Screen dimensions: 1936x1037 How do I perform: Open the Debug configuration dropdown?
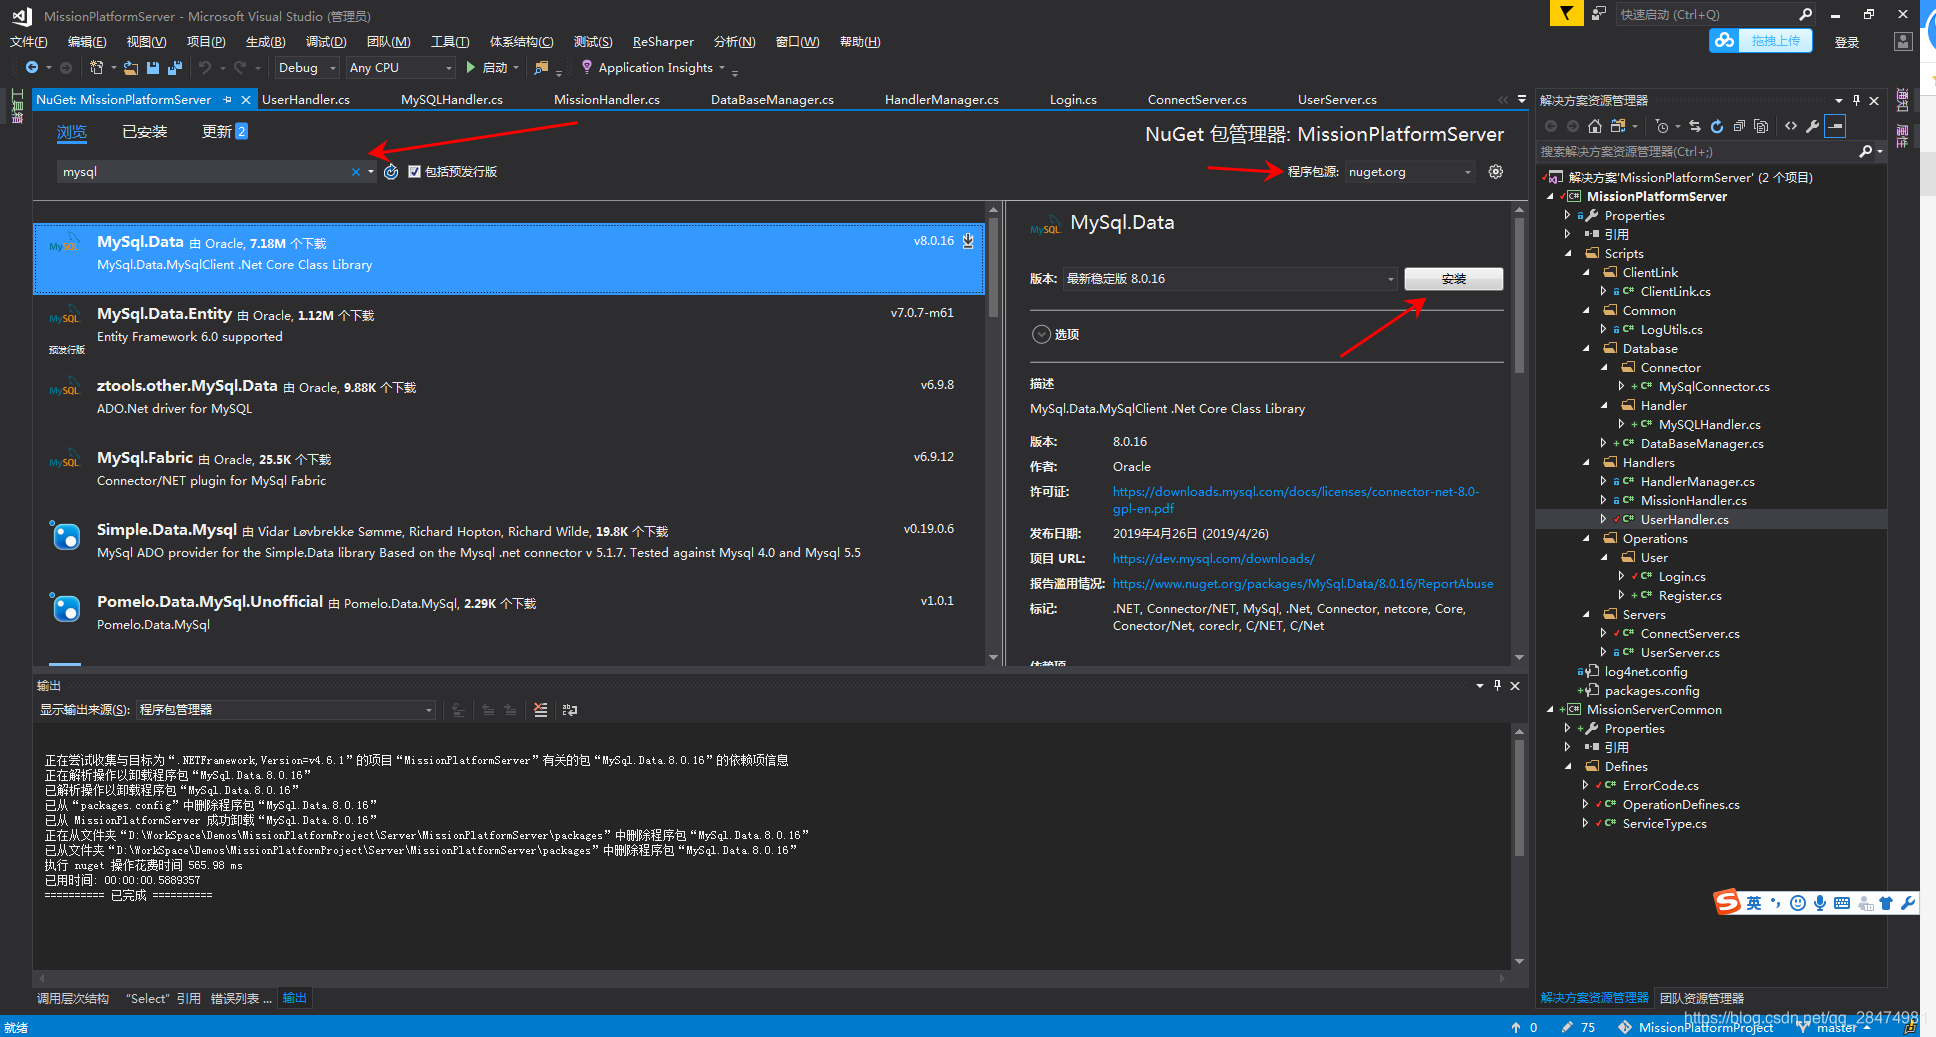(x=306, y=68)
